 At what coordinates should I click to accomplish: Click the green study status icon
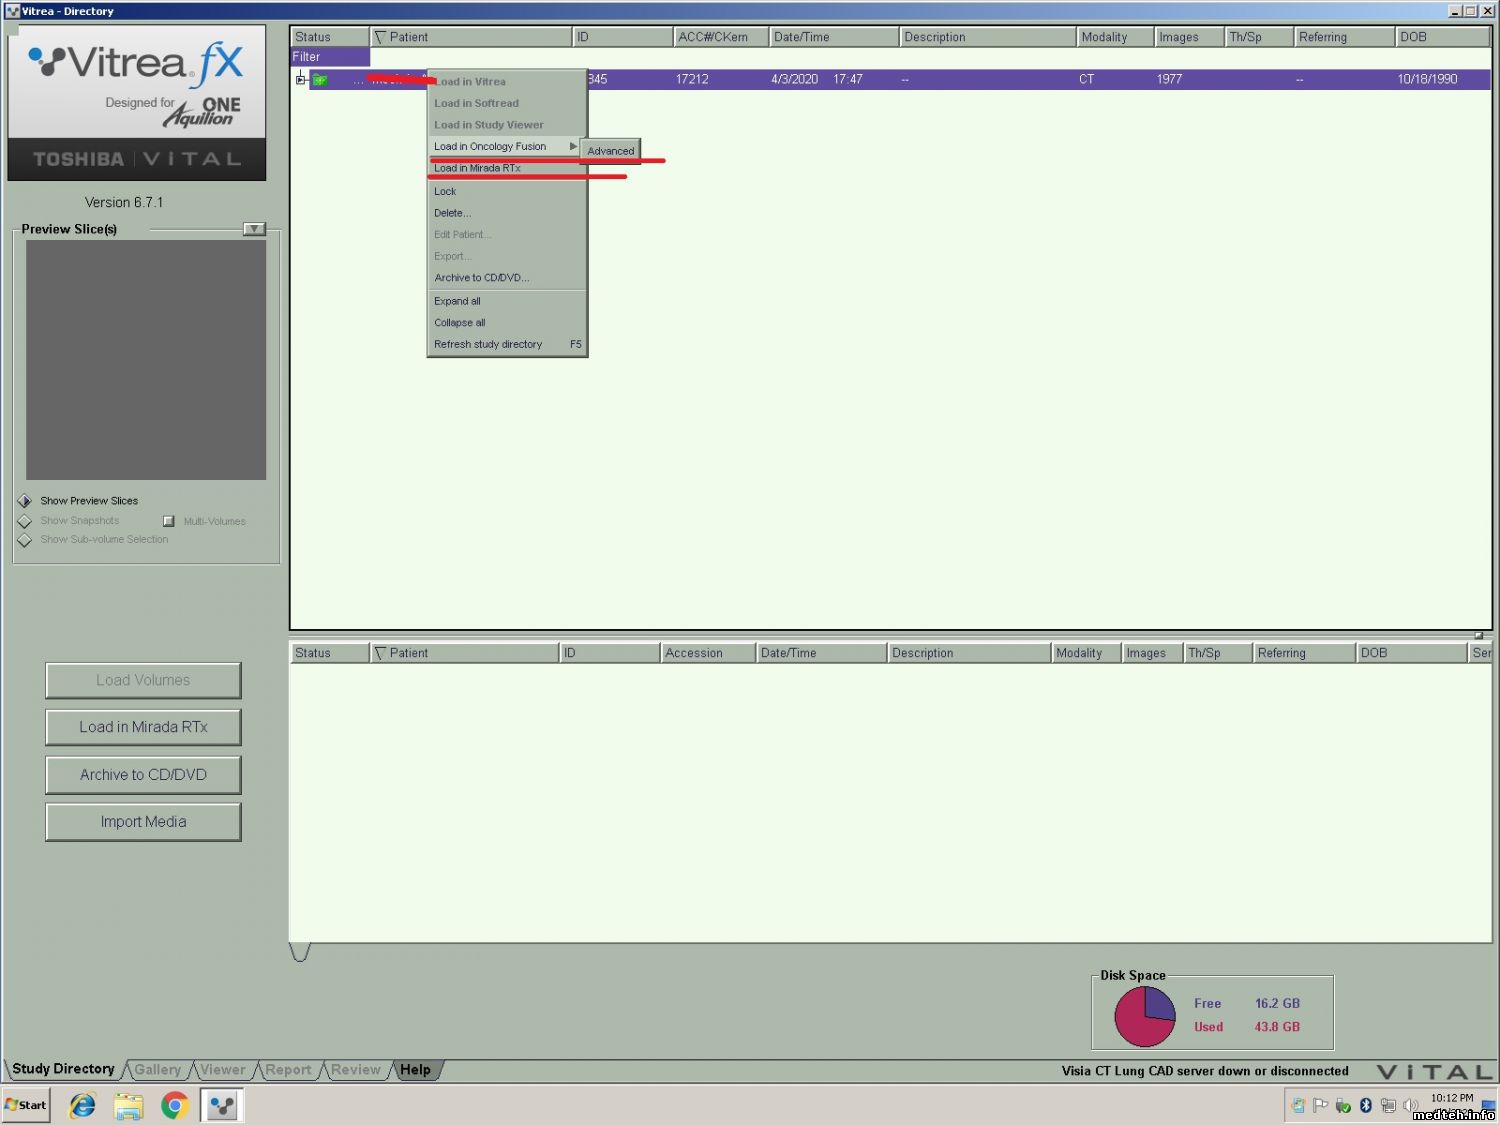coord(320,80)
